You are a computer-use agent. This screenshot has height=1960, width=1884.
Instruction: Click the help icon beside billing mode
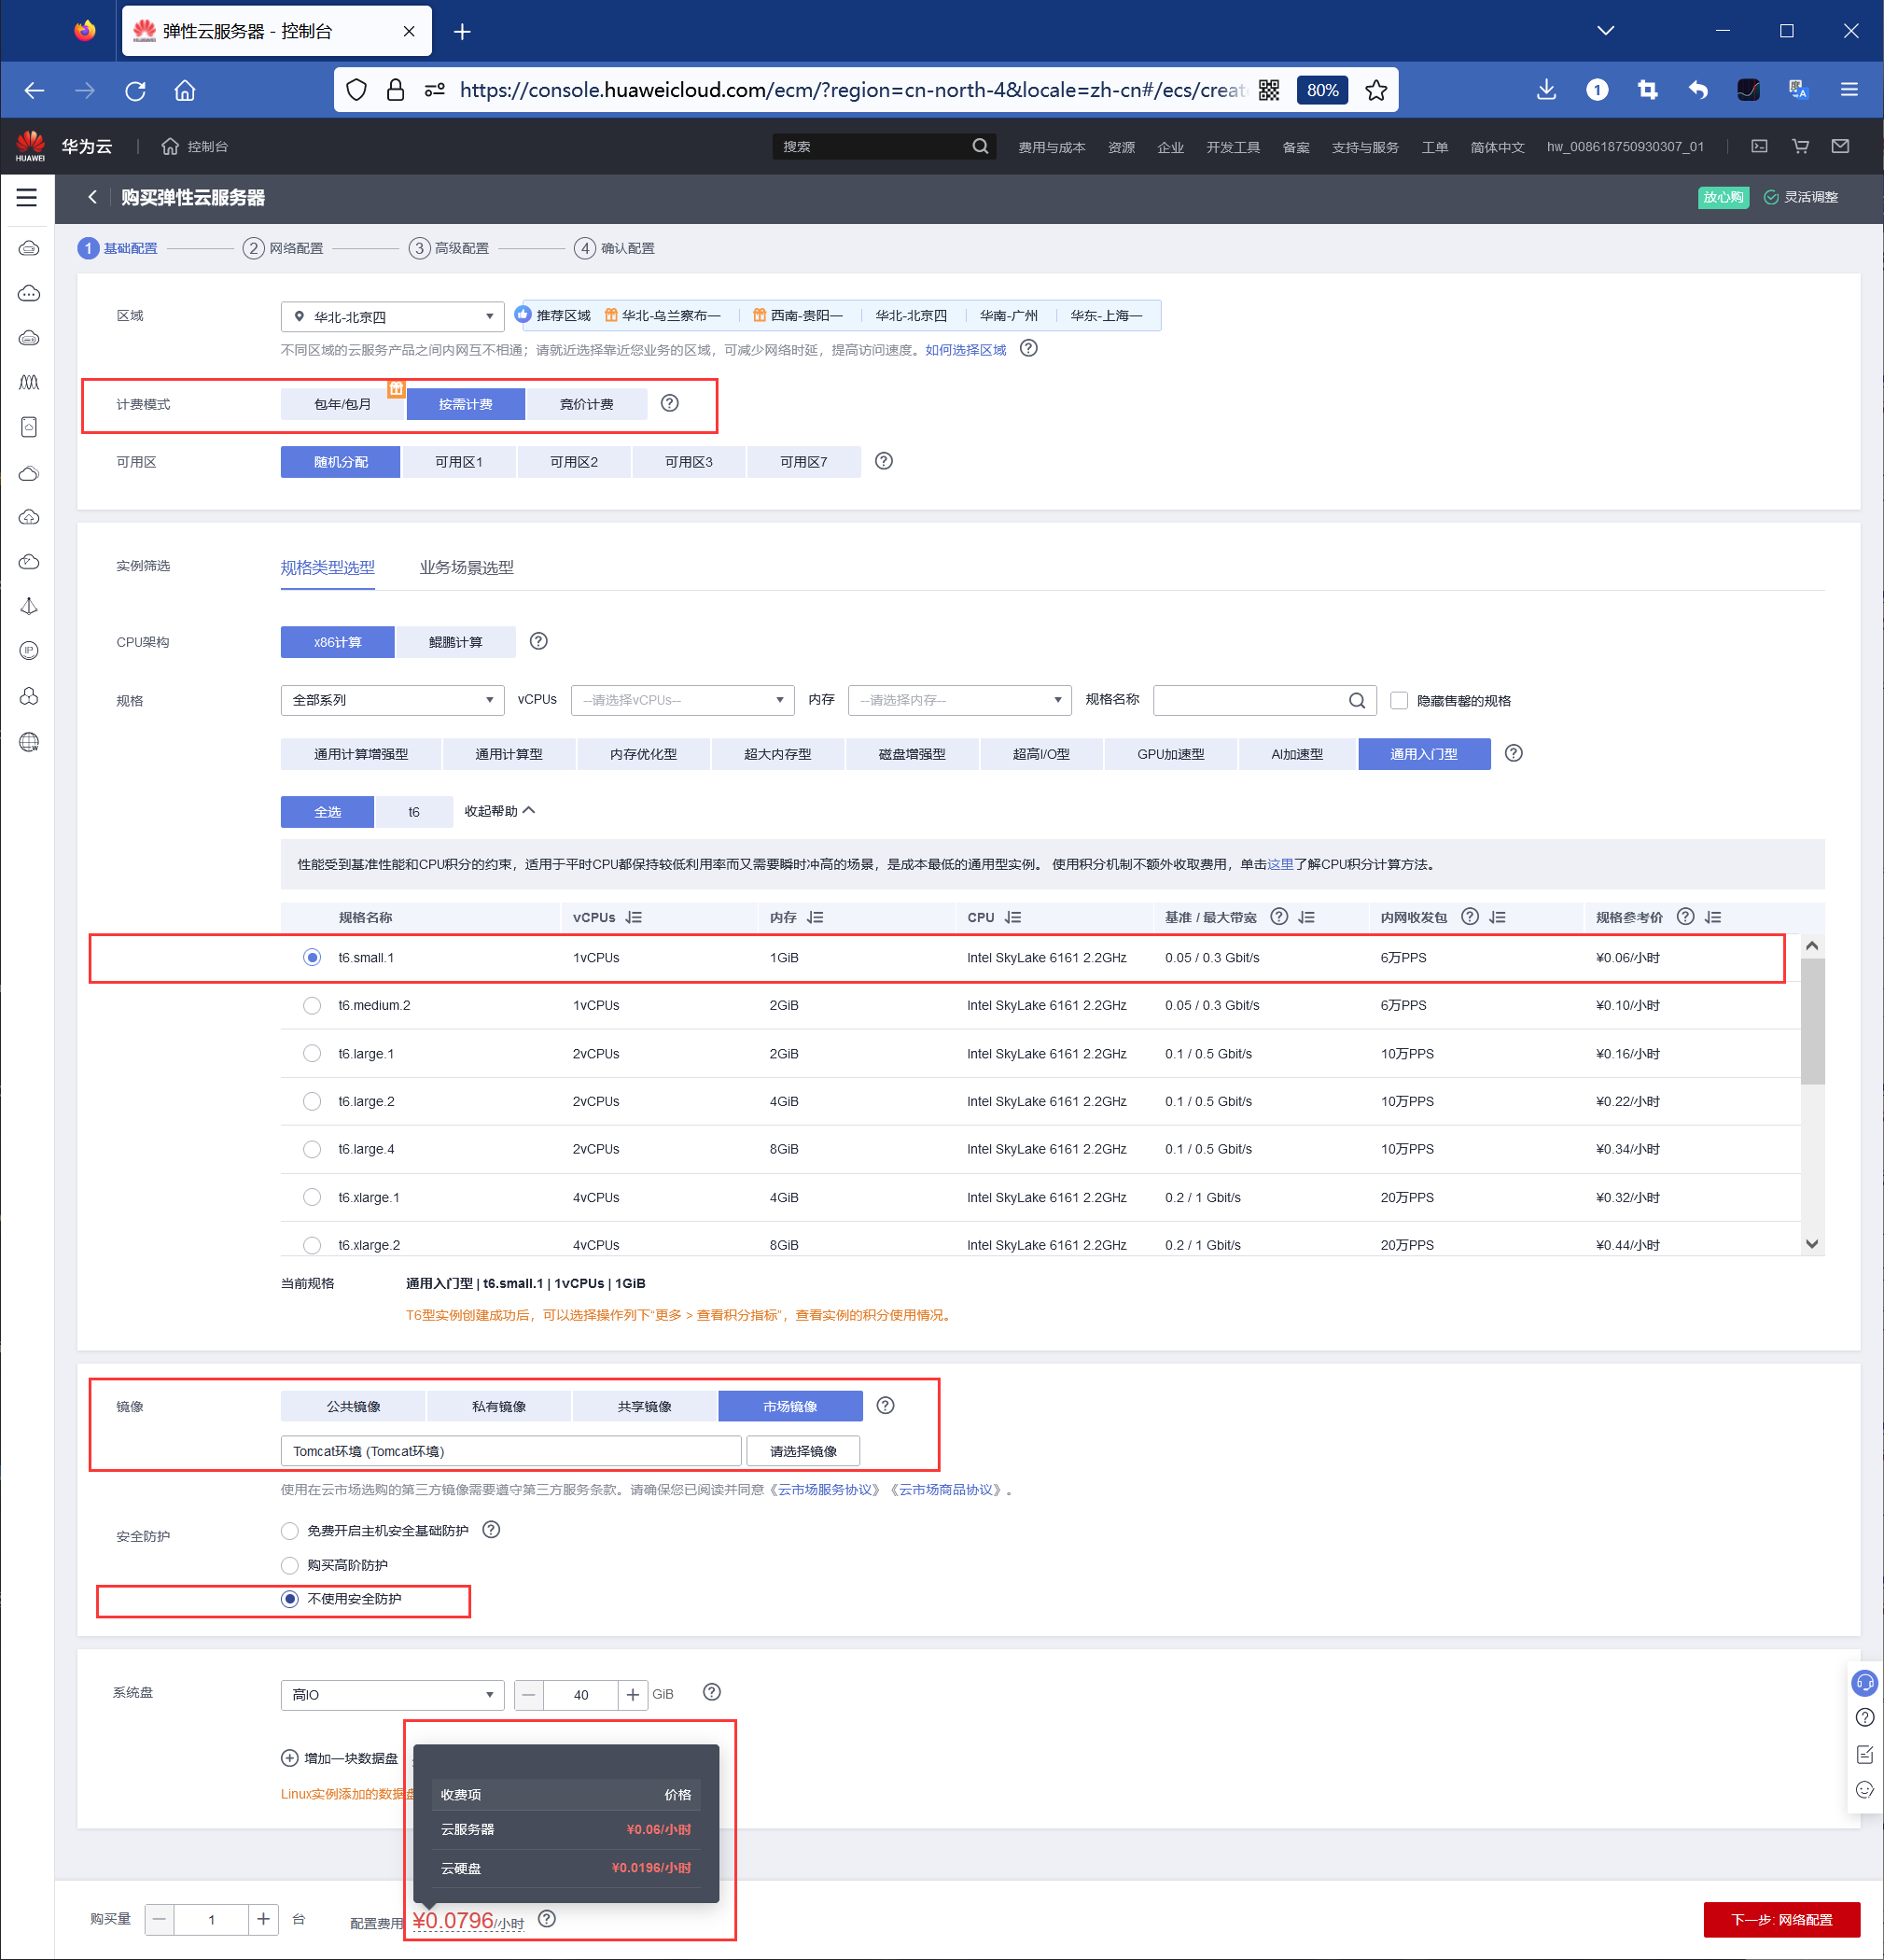670,403
